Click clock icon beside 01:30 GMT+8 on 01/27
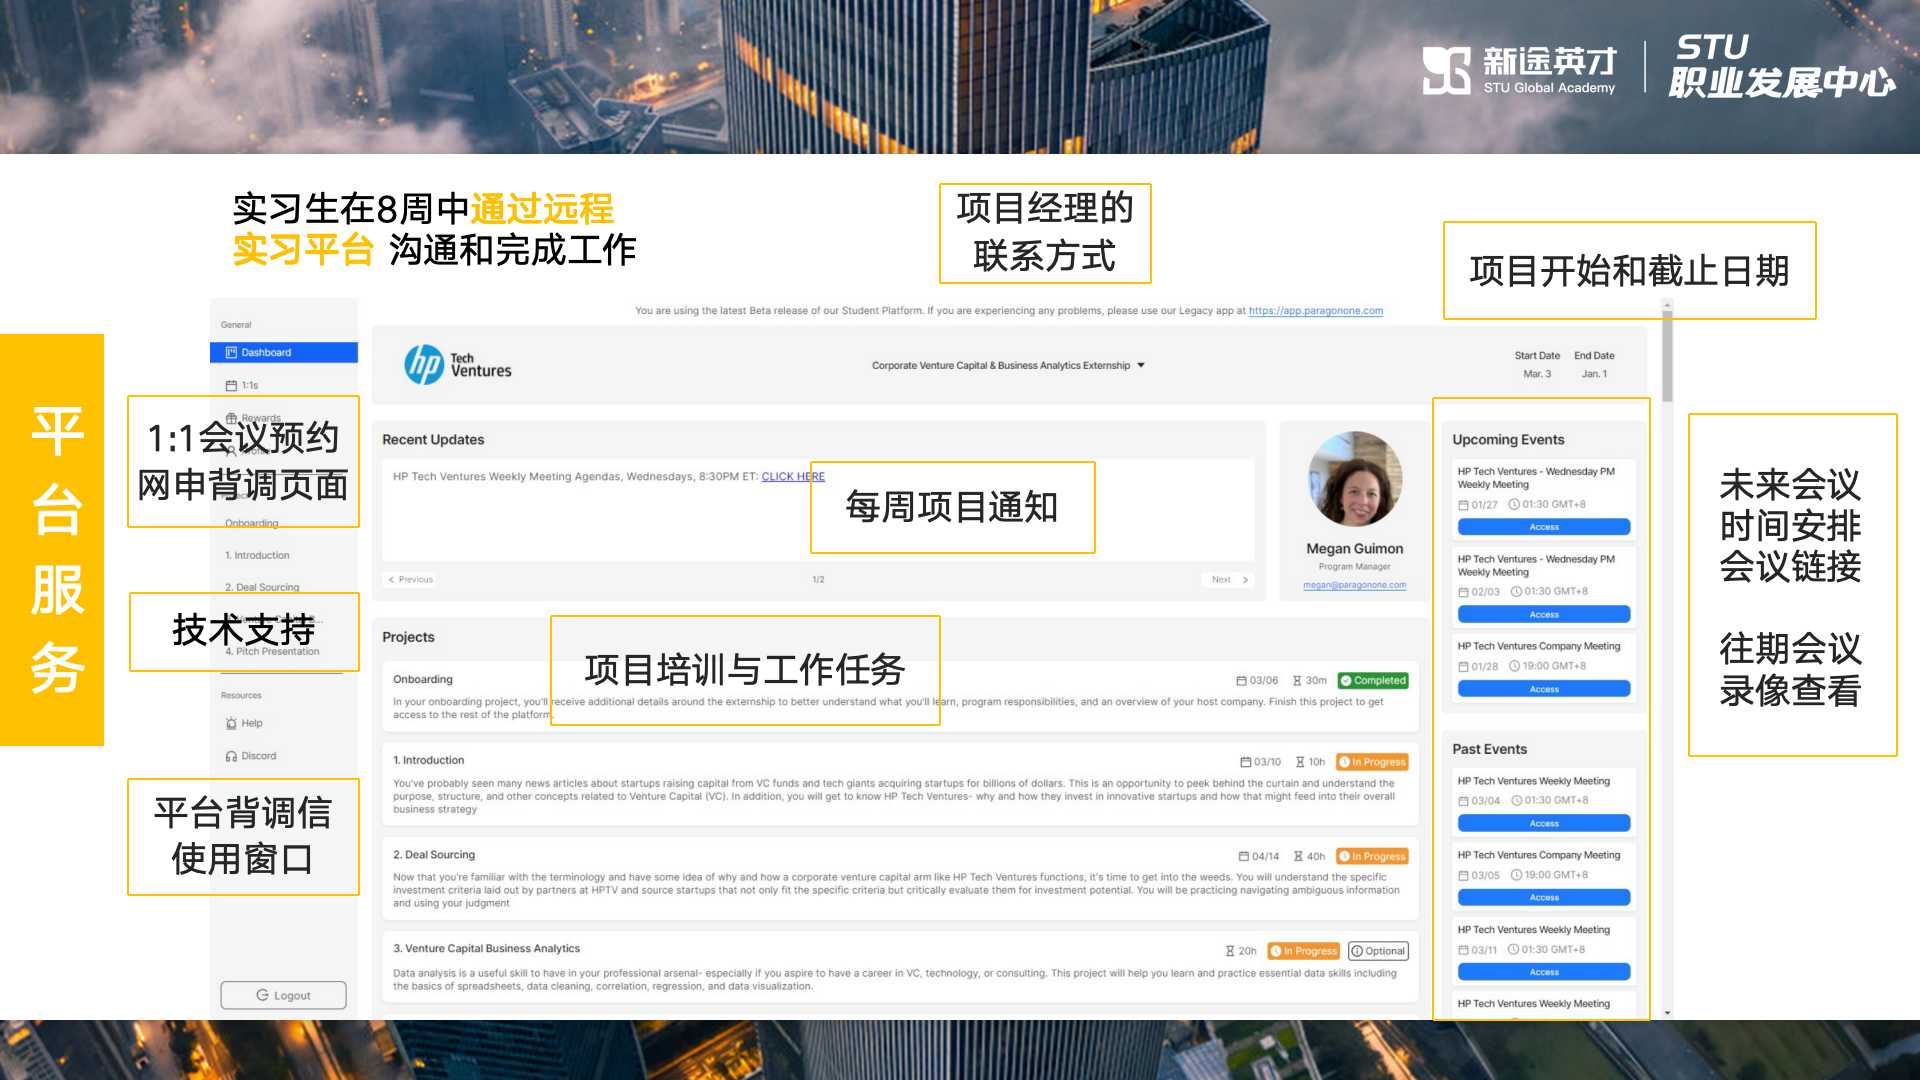Viewport: 1920px width, 1080px height. click(1514, 504)
